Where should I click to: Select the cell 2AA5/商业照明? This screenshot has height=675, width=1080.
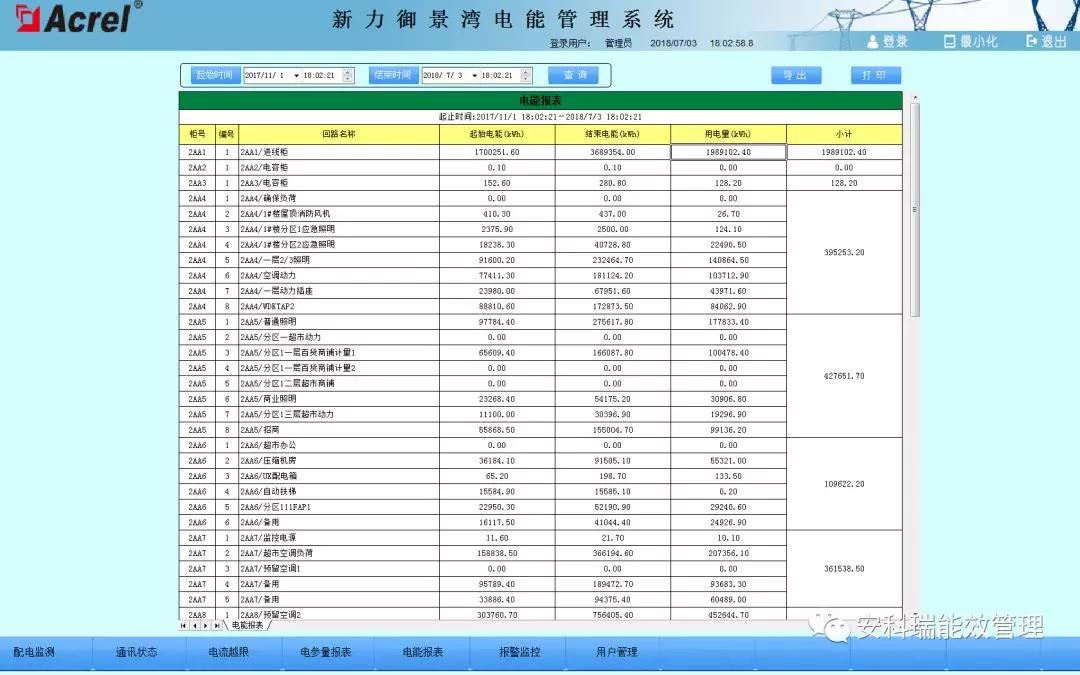pos(339,399)
